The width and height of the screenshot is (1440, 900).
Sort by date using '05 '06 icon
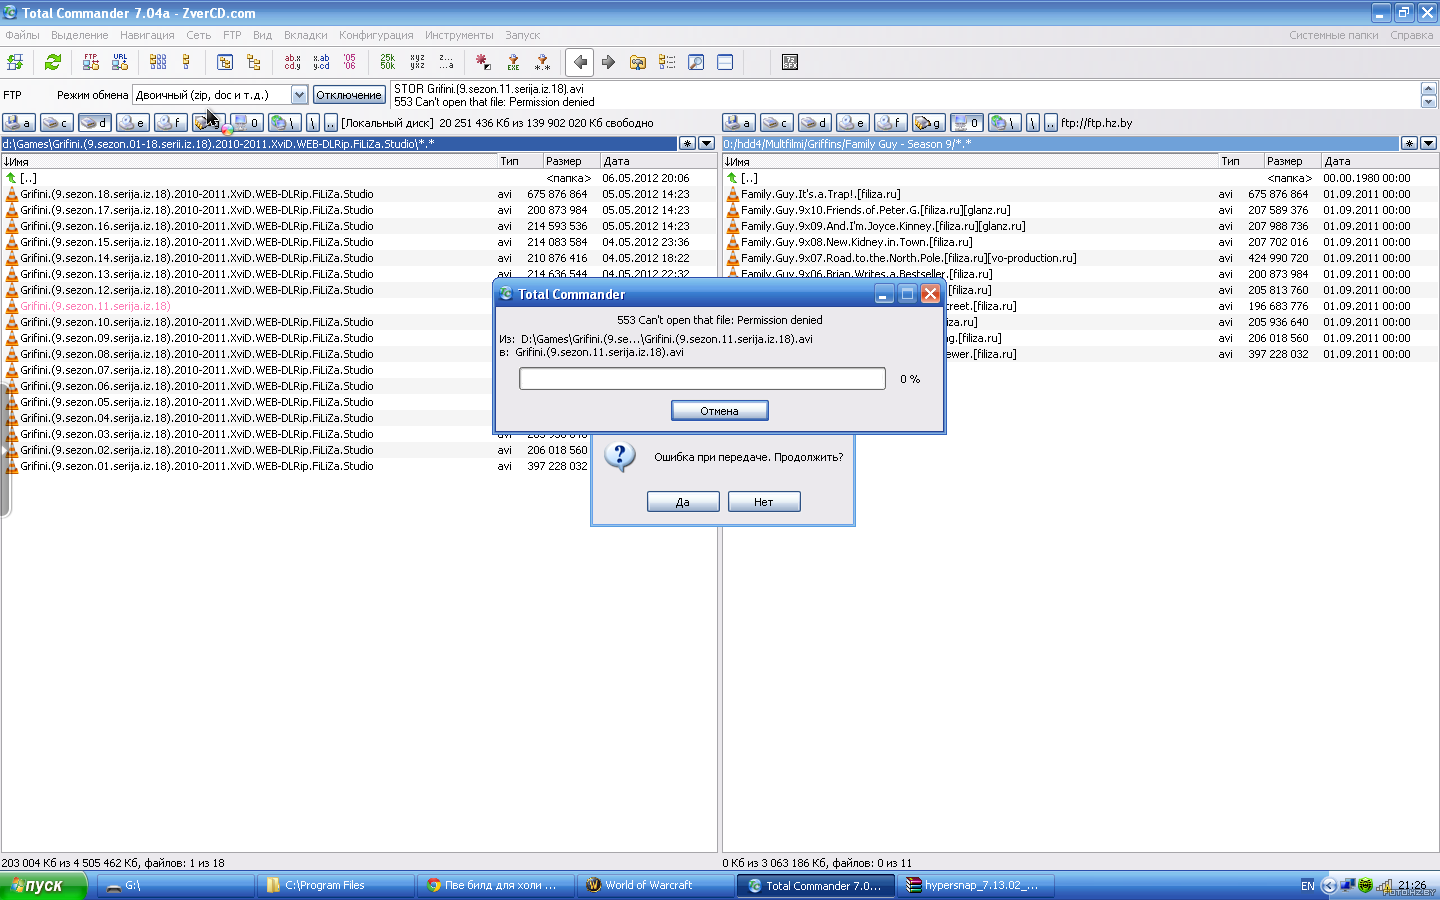coord(350,62)
